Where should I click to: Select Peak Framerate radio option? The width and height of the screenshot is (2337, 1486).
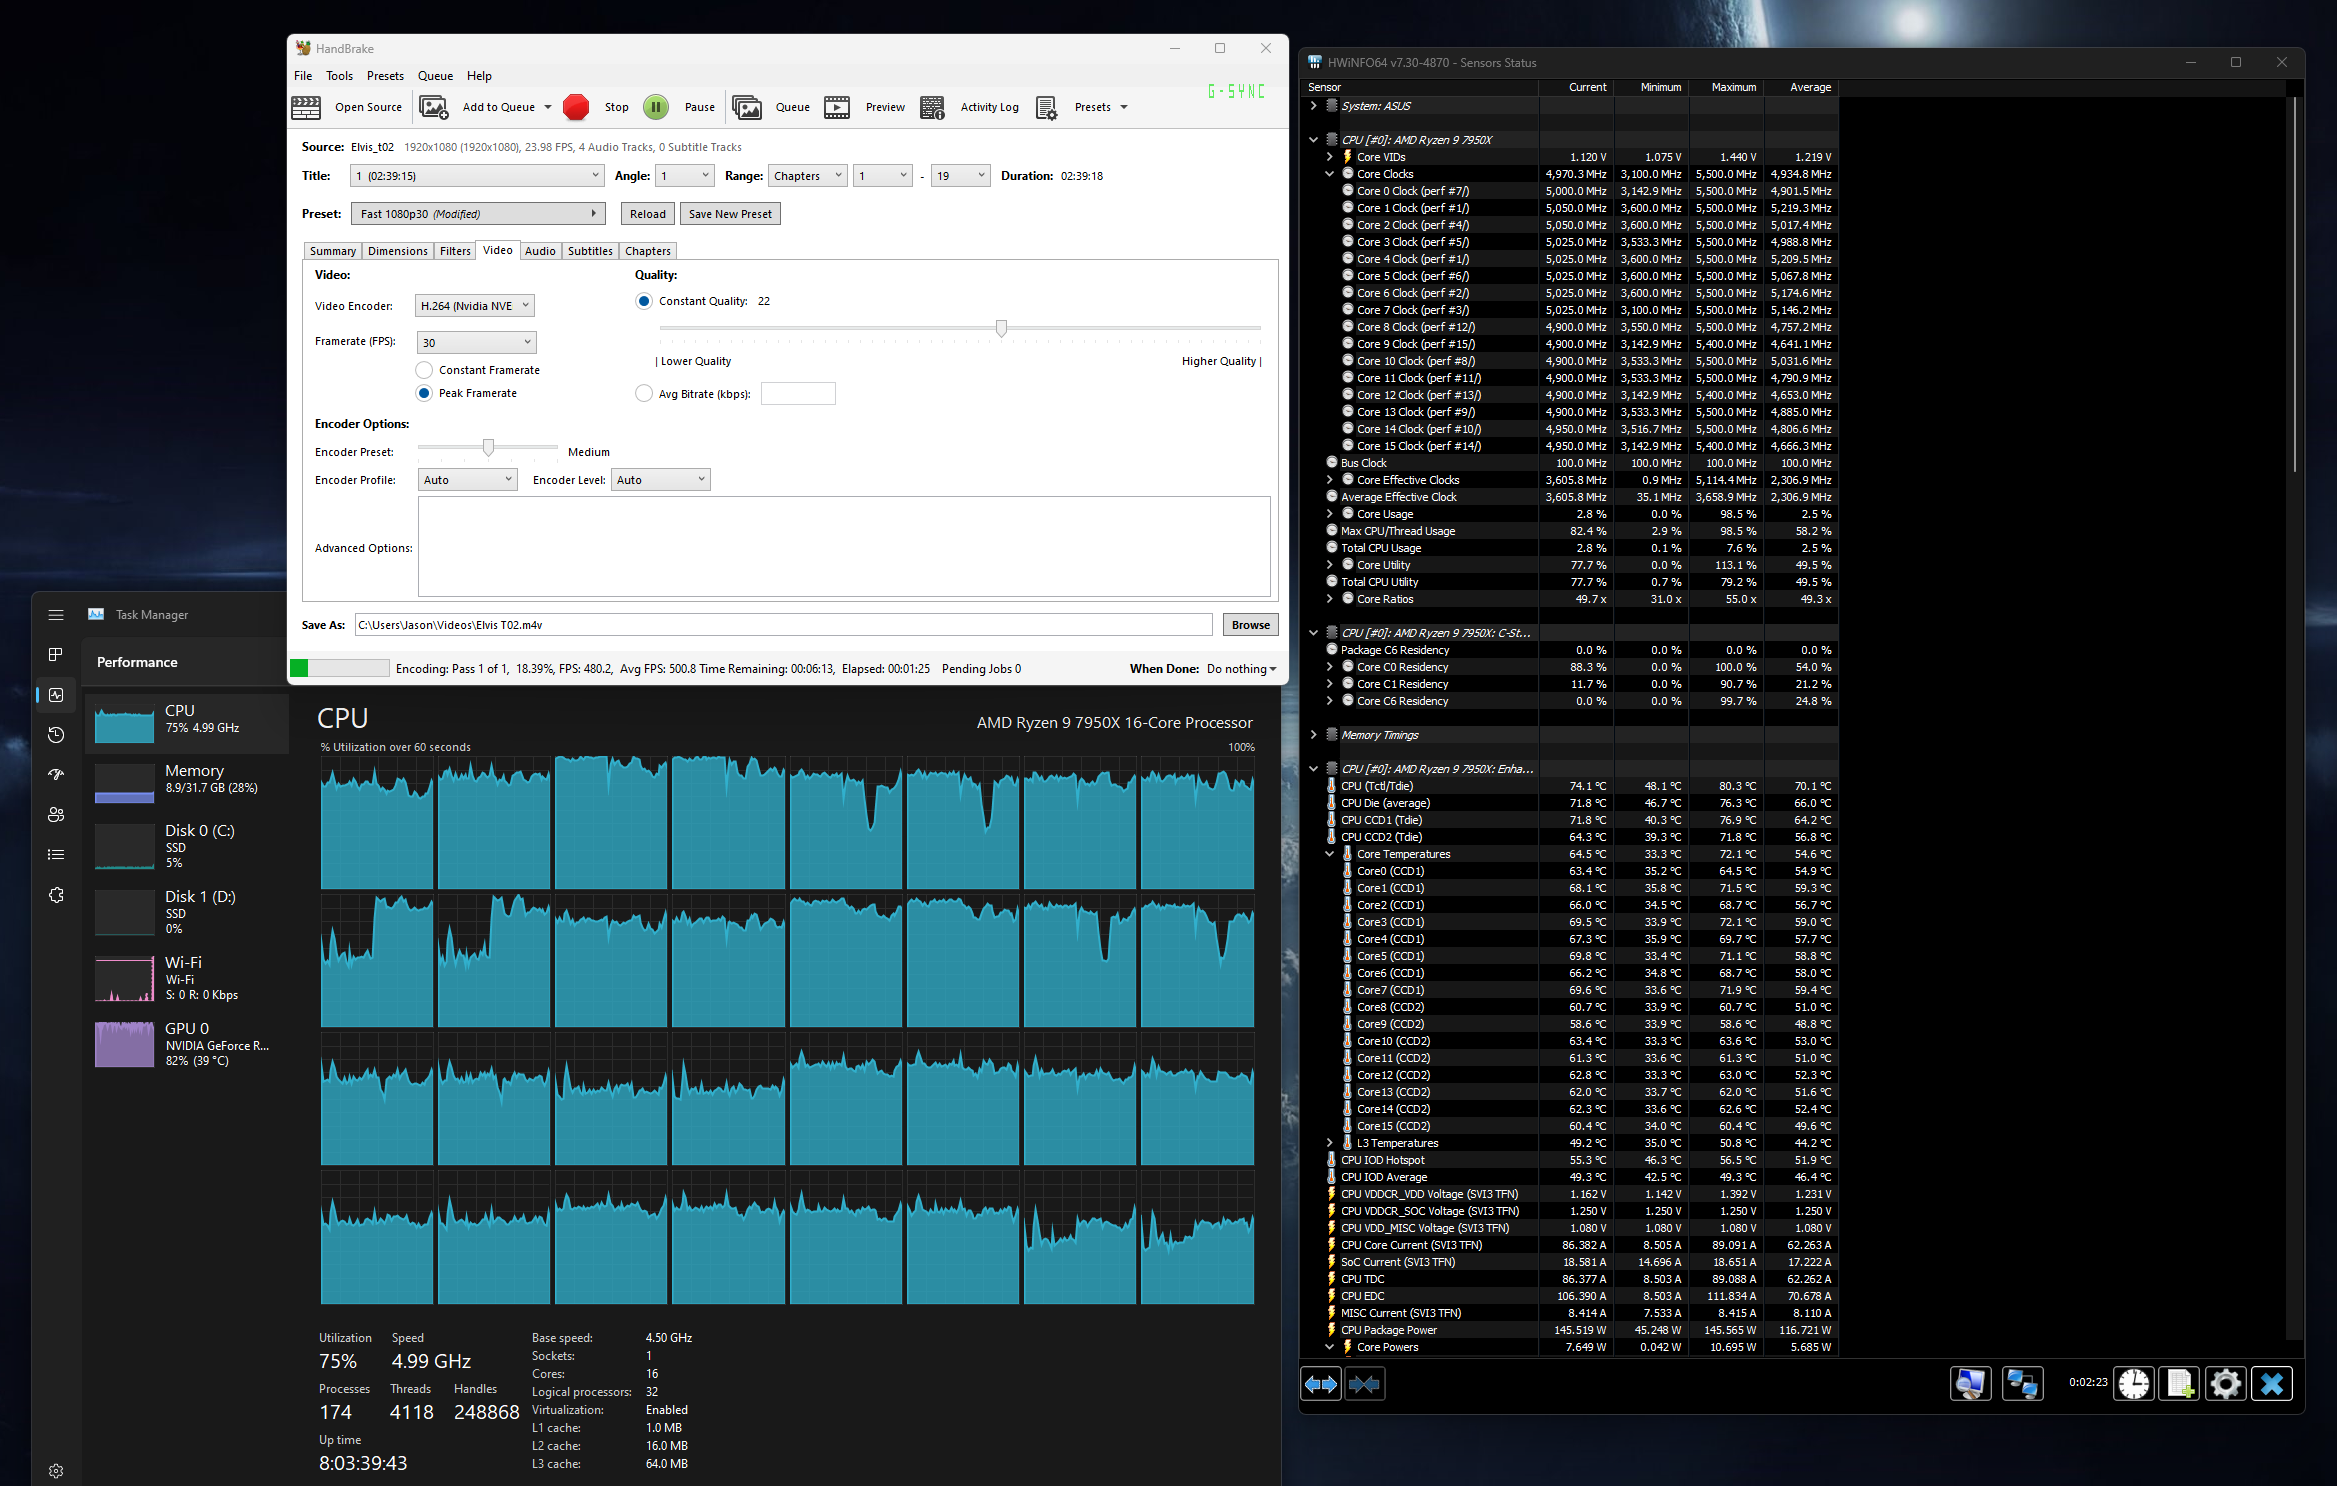coord(424,393)
